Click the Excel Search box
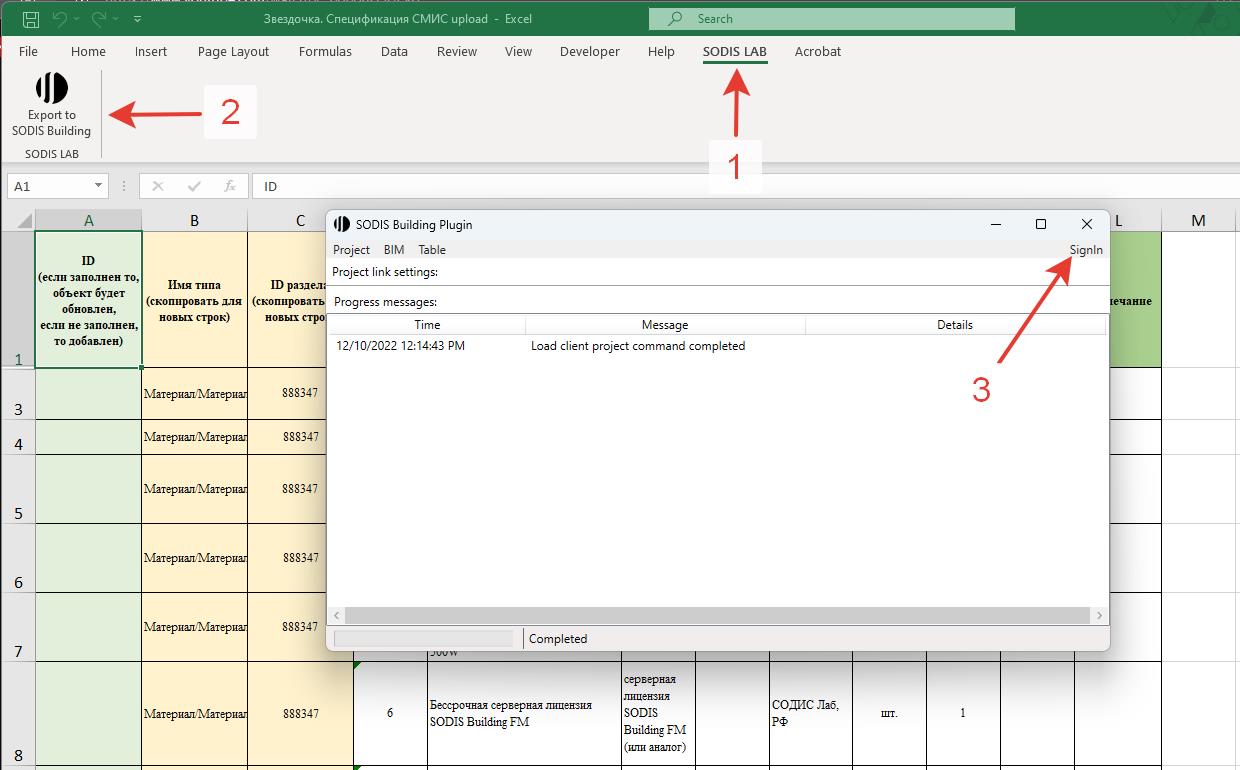1240x770 pixels. (831, 18)
